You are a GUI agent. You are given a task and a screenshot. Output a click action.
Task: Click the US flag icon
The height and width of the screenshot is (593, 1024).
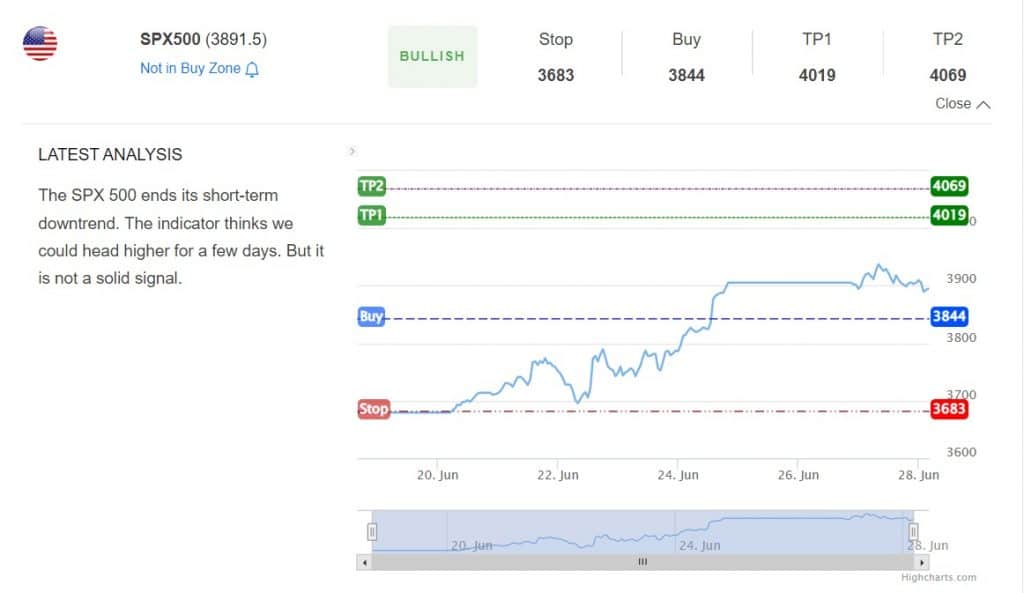tap(40, 44)
